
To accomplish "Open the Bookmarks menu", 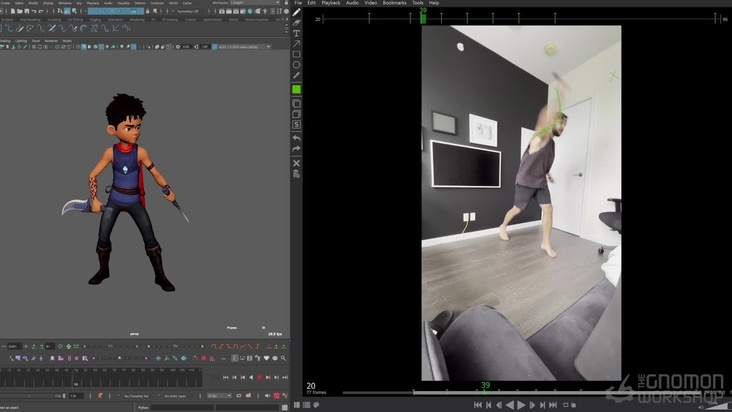I will (x=394, y=3).
